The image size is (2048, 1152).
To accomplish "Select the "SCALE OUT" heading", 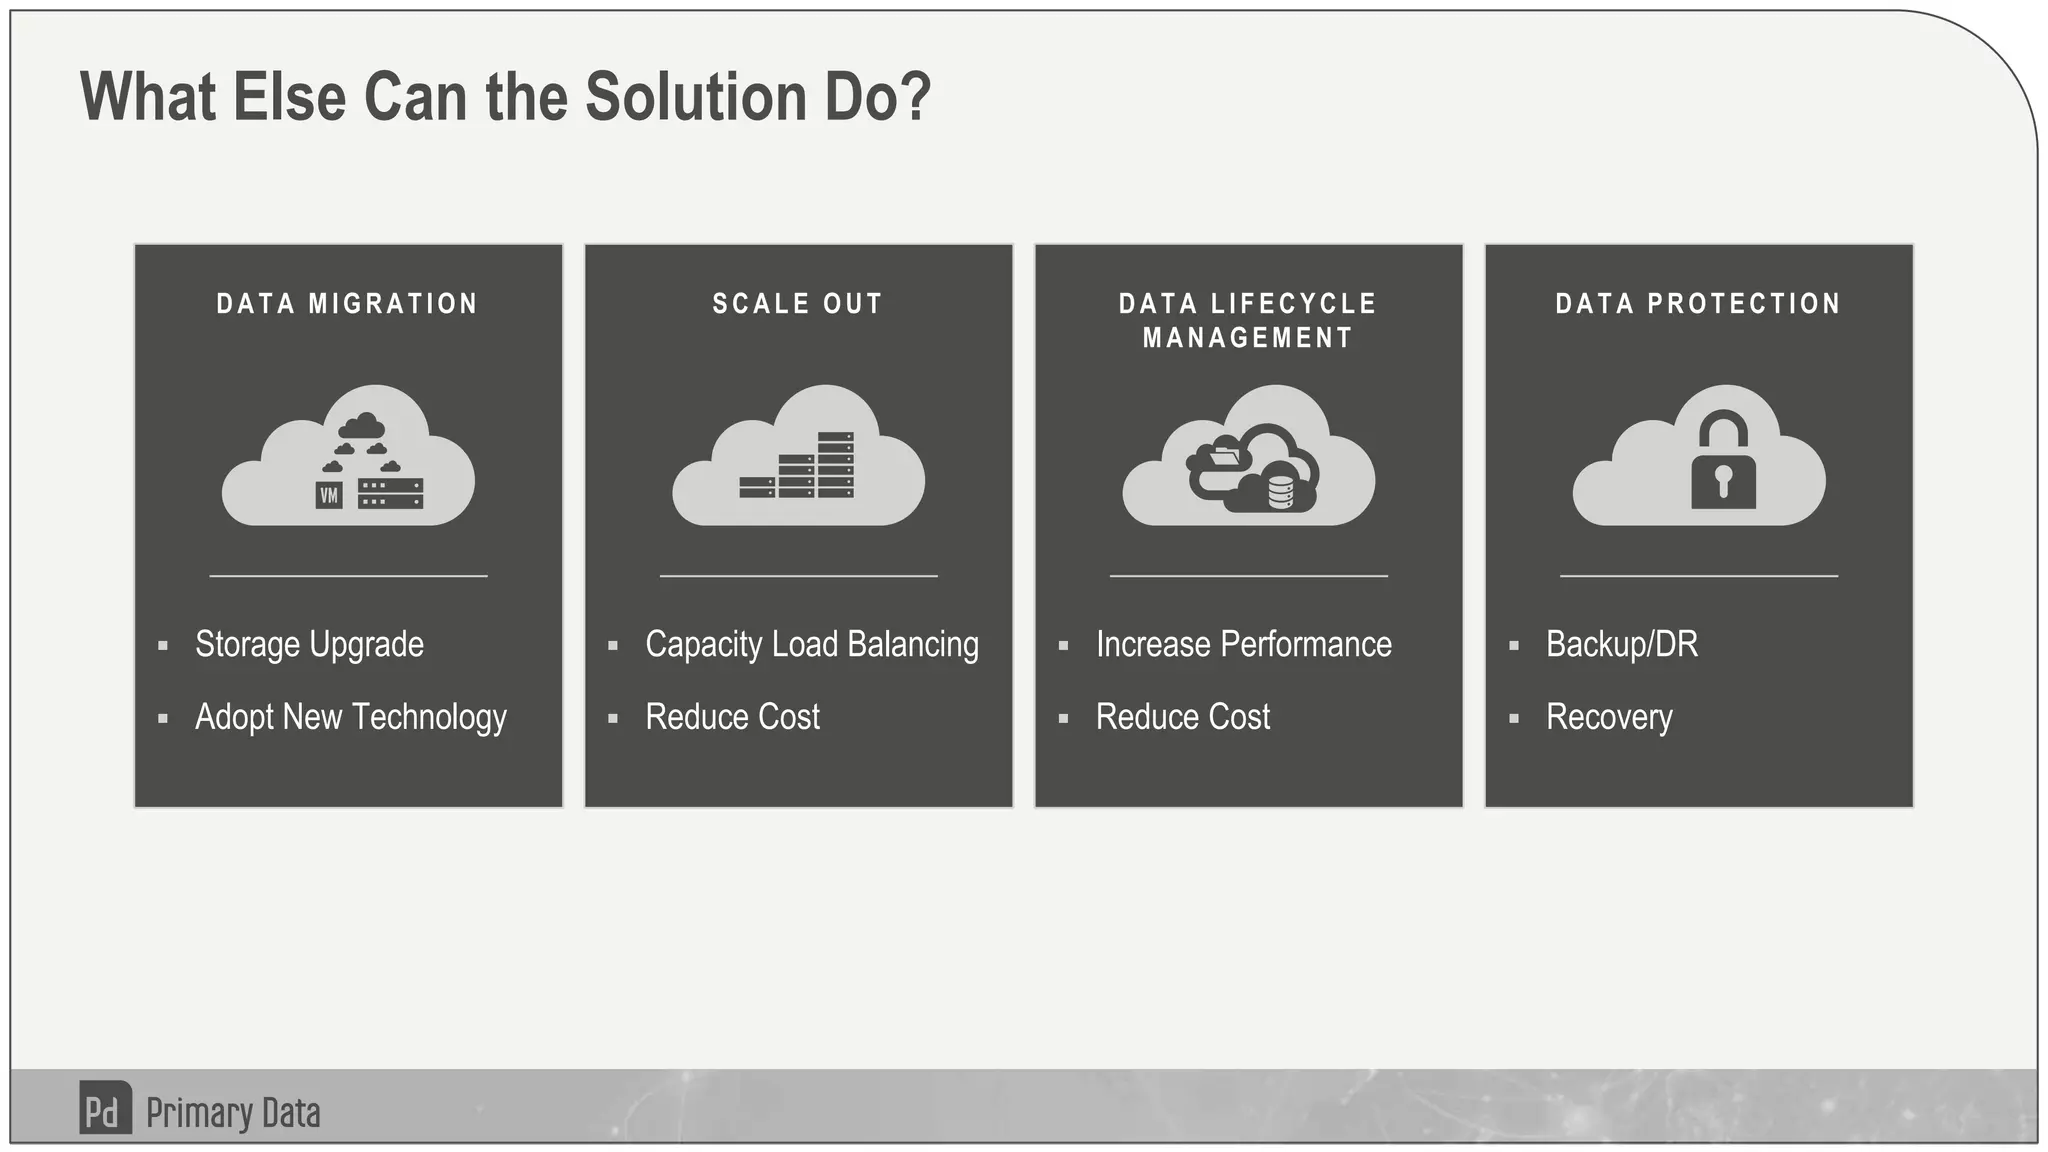I will coord(798,304).
